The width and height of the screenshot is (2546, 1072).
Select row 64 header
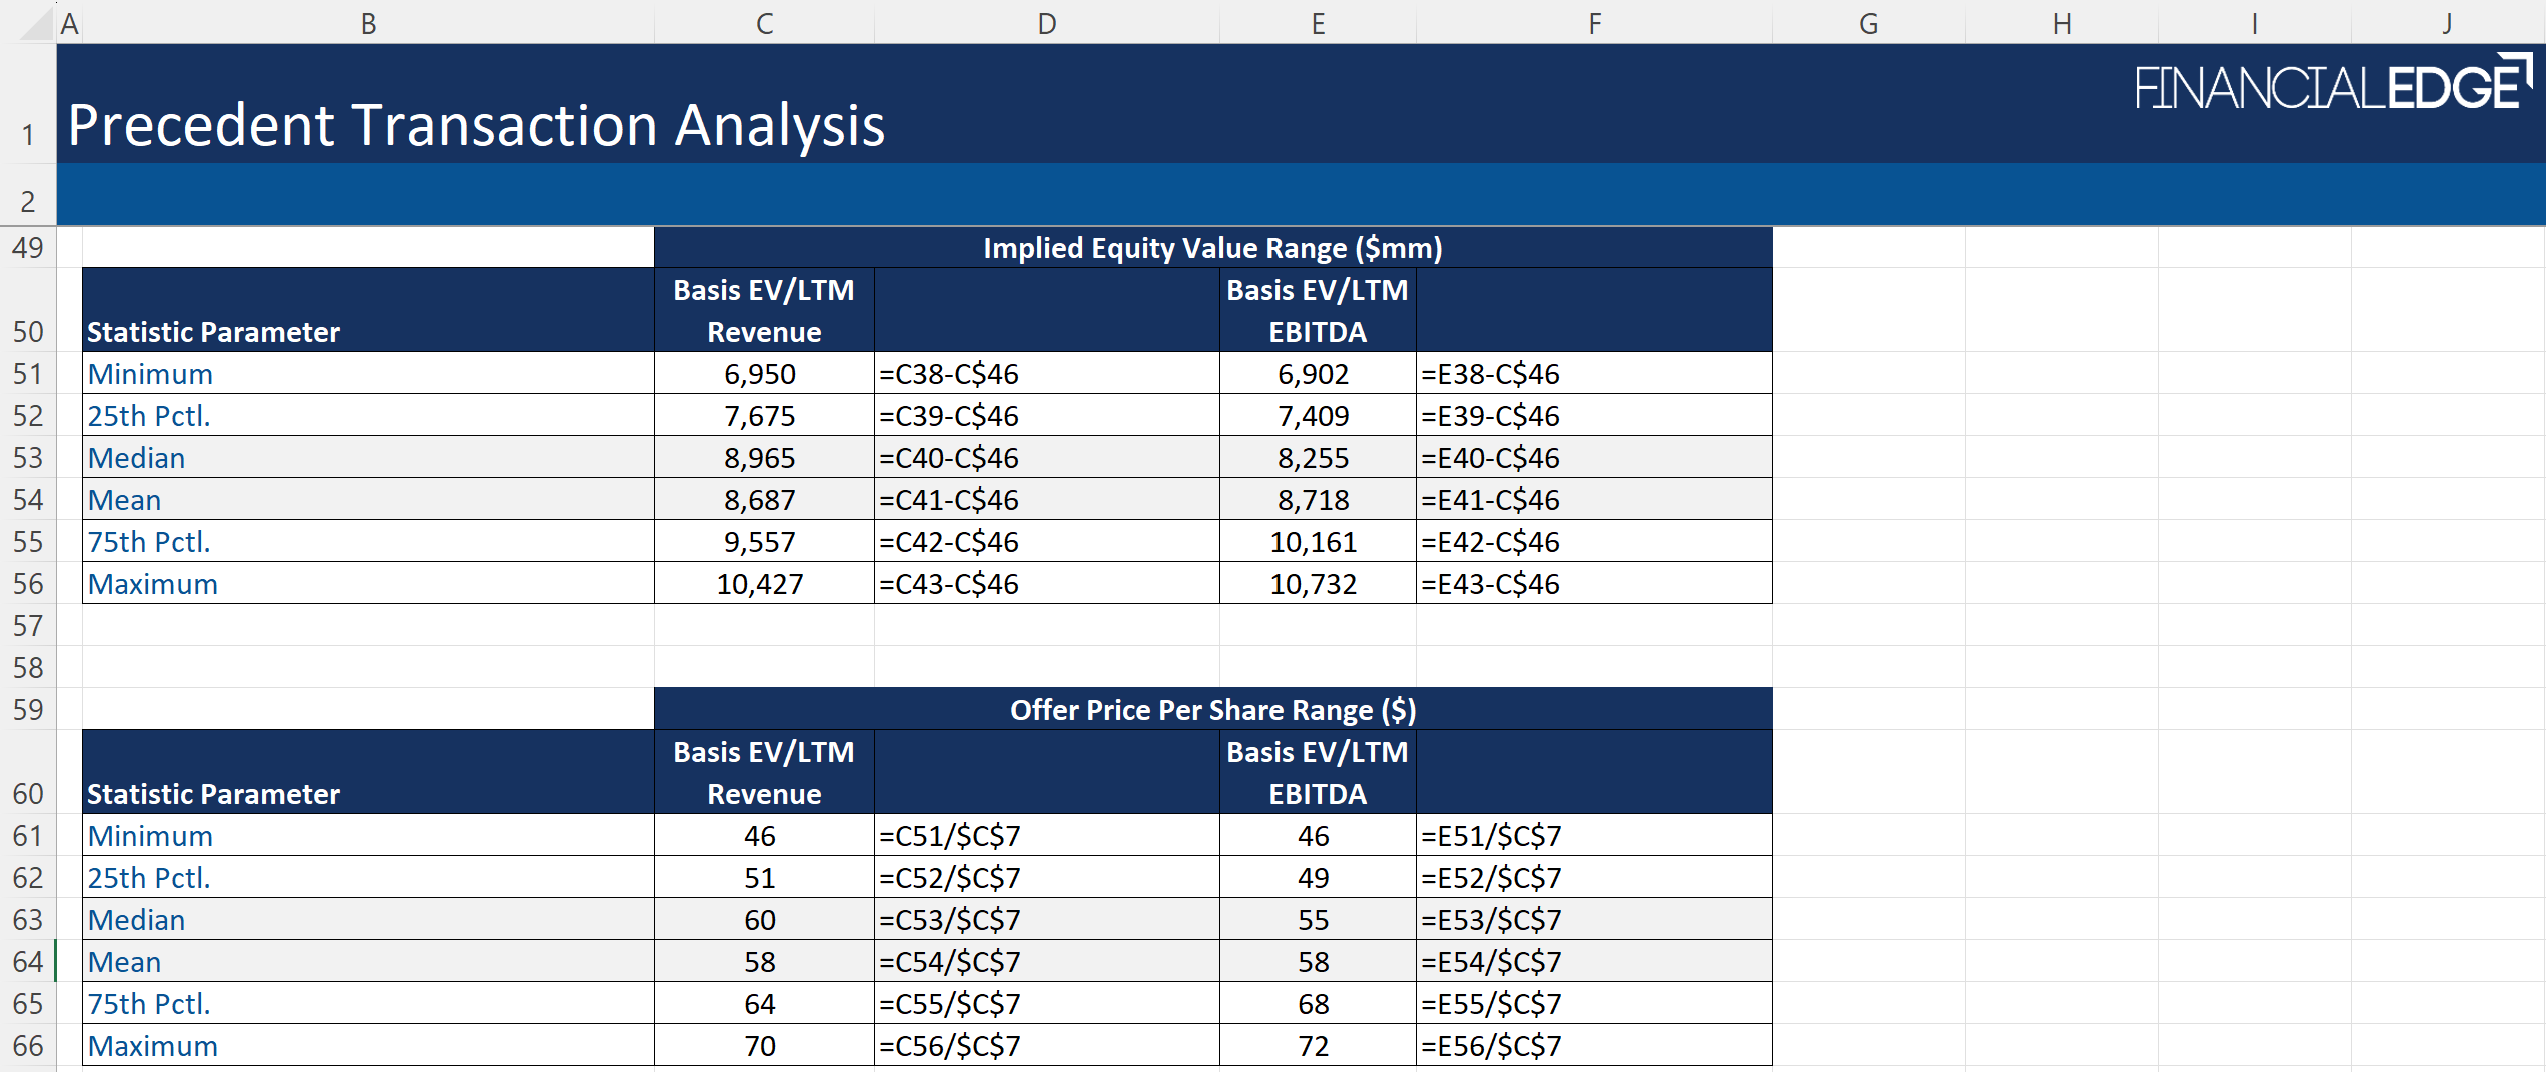click(28, 961)
